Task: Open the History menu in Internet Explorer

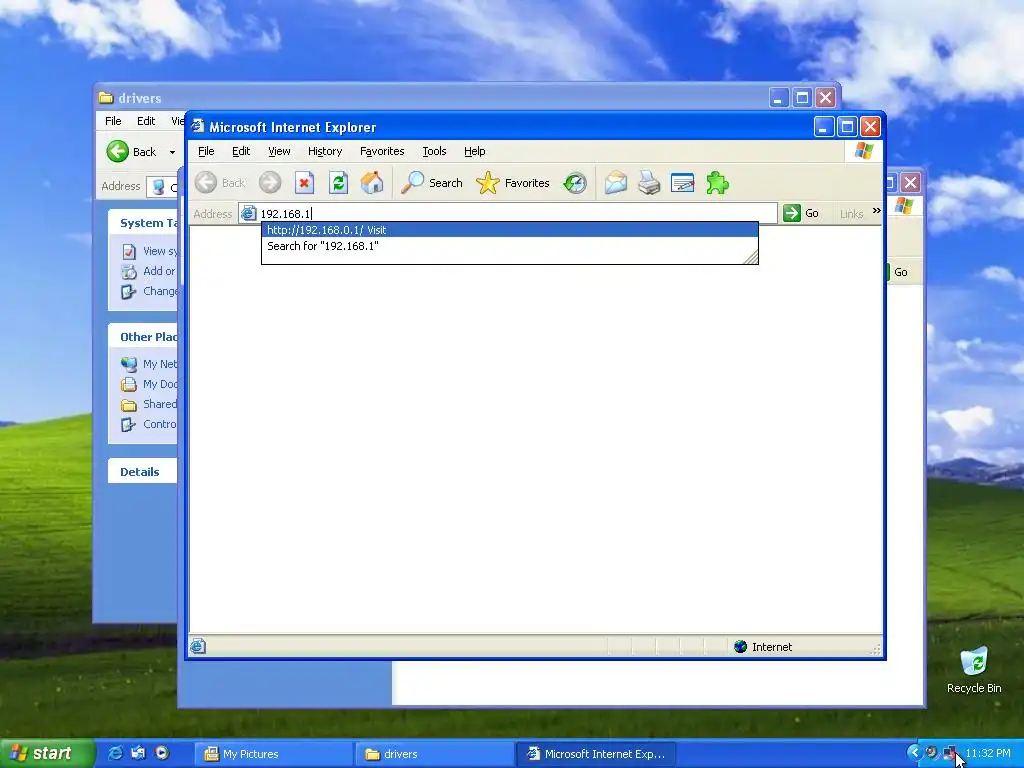Action: pos(325,151)
